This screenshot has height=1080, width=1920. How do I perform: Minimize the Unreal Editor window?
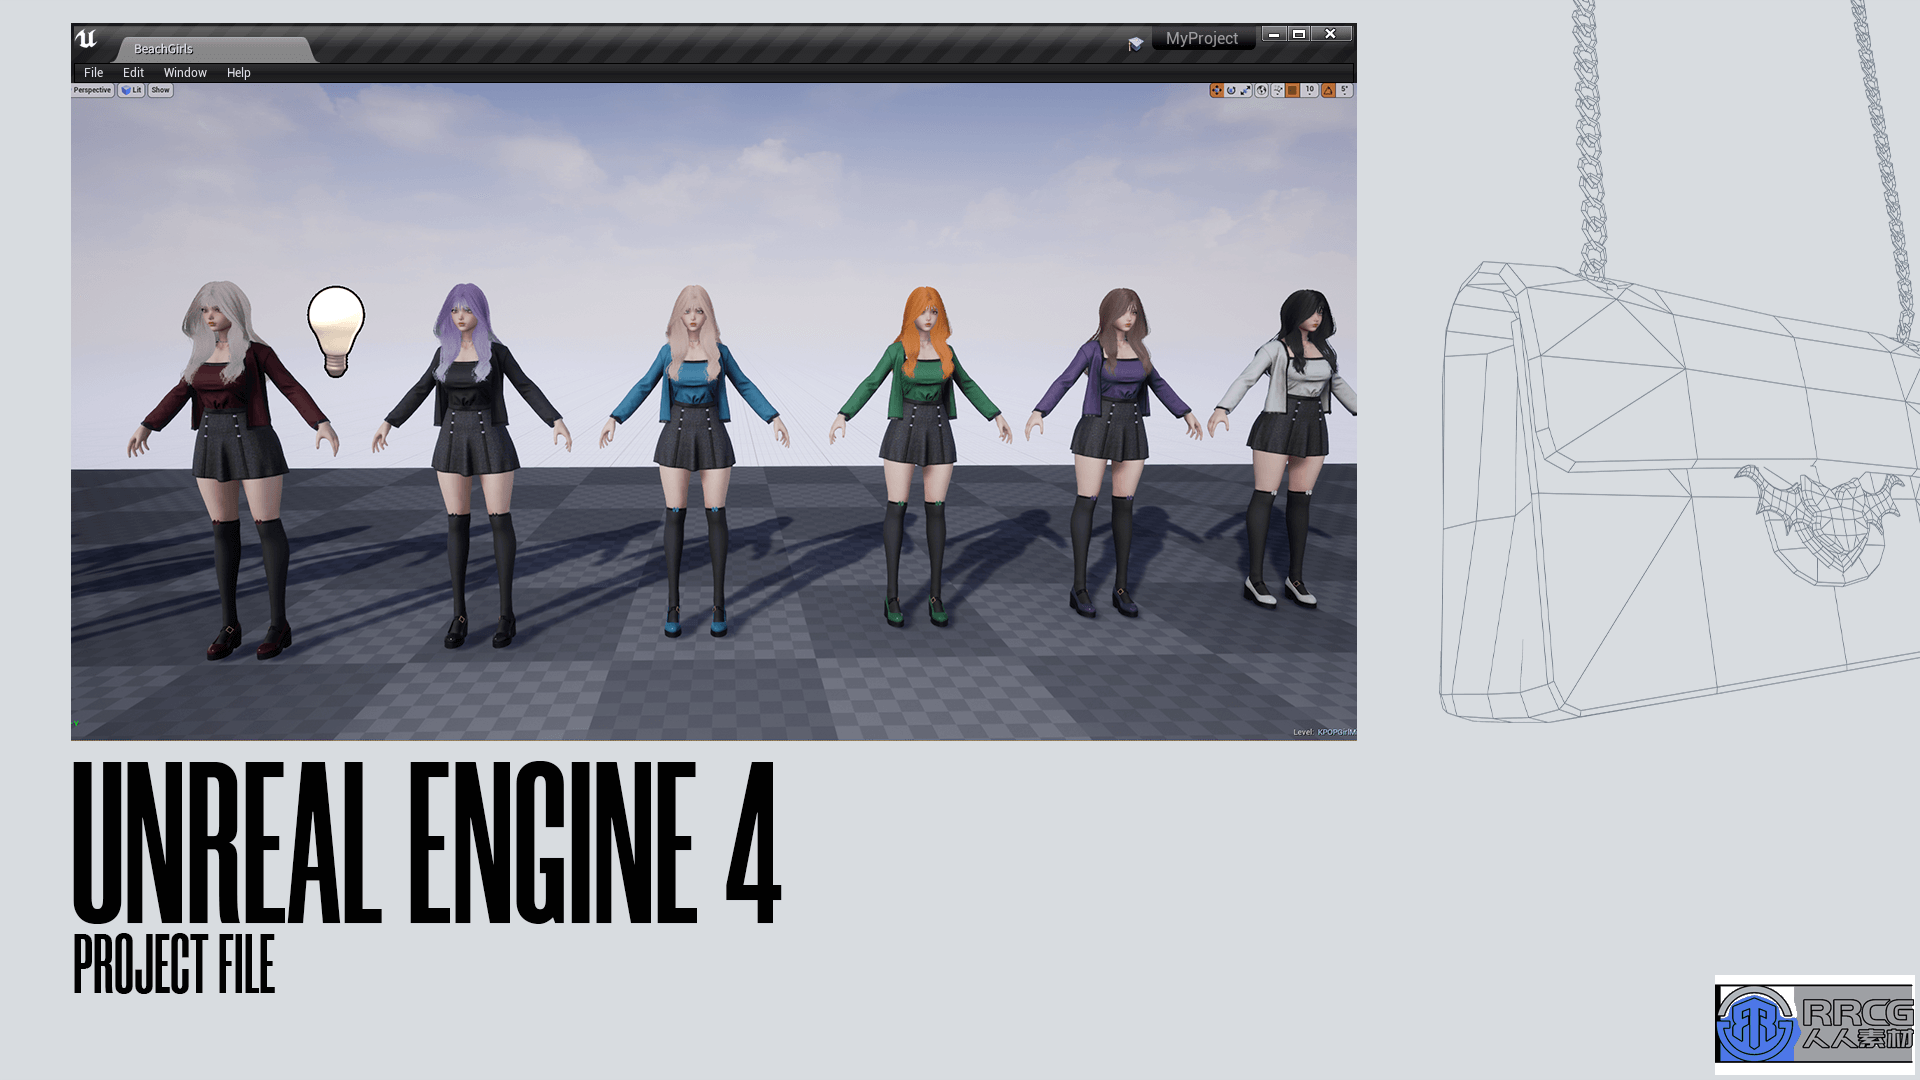(1274, 34)
